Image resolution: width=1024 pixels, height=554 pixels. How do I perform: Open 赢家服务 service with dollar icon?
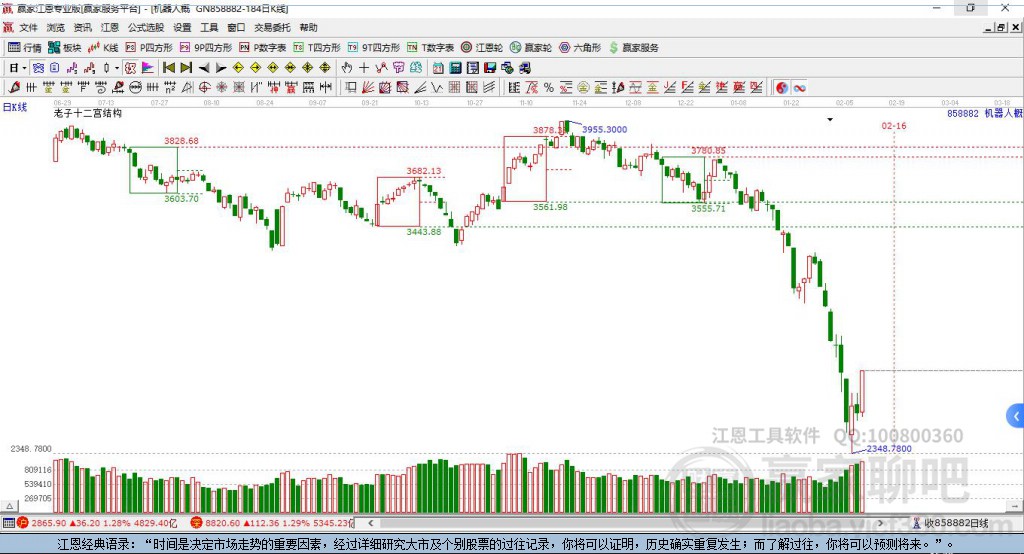pos(634,48)
